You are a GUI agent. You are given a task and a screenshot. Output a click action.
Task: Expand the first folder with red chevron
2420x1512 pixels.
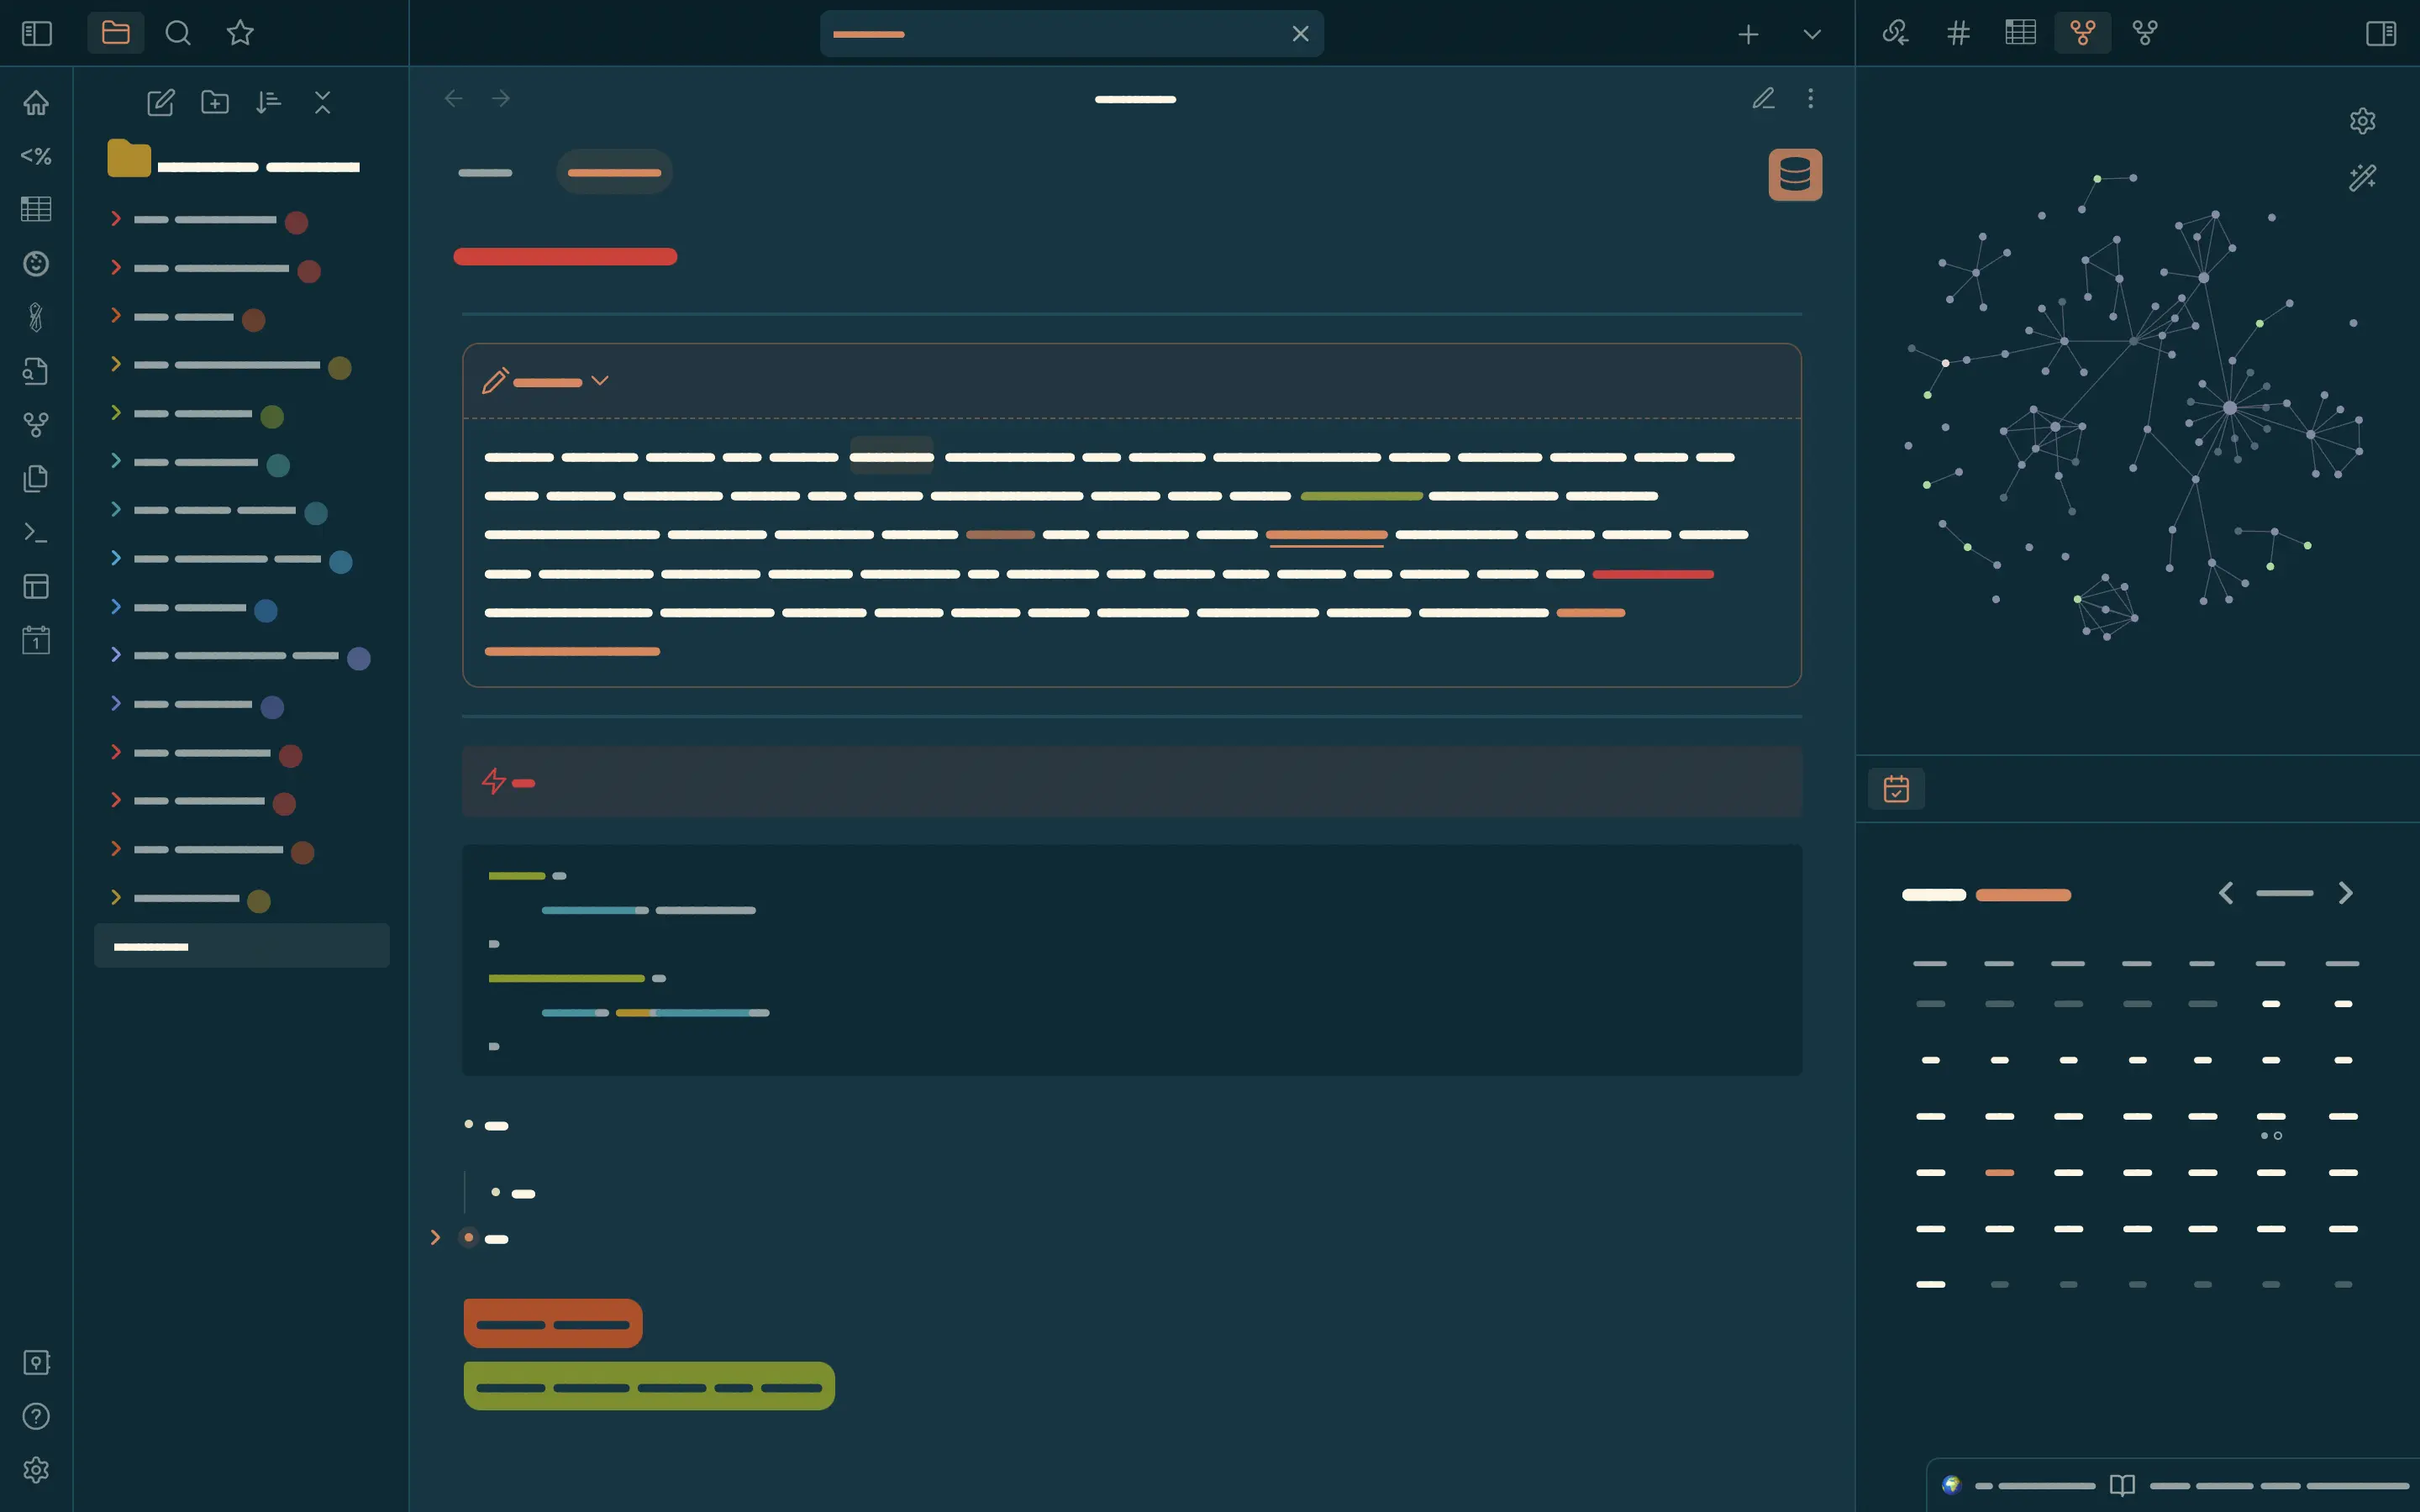(x=116, y=218)
